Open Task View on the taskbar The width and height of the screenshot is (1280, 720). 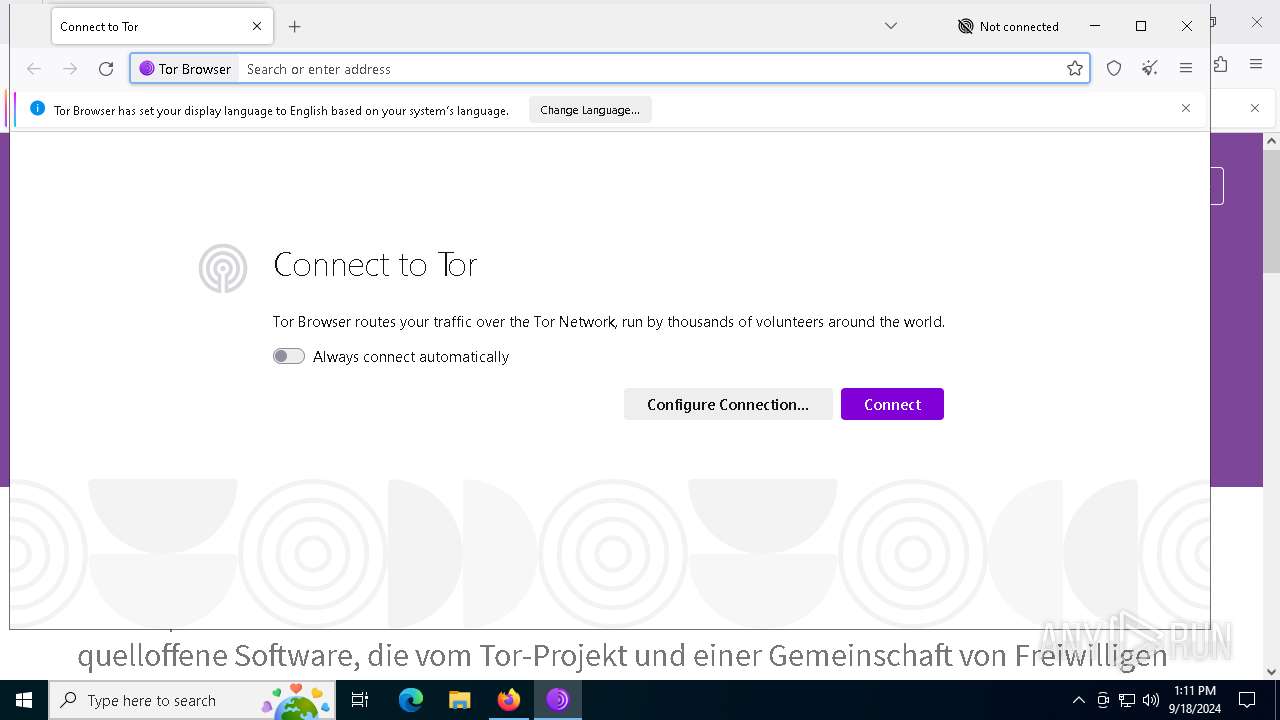(x=360, y=700)
